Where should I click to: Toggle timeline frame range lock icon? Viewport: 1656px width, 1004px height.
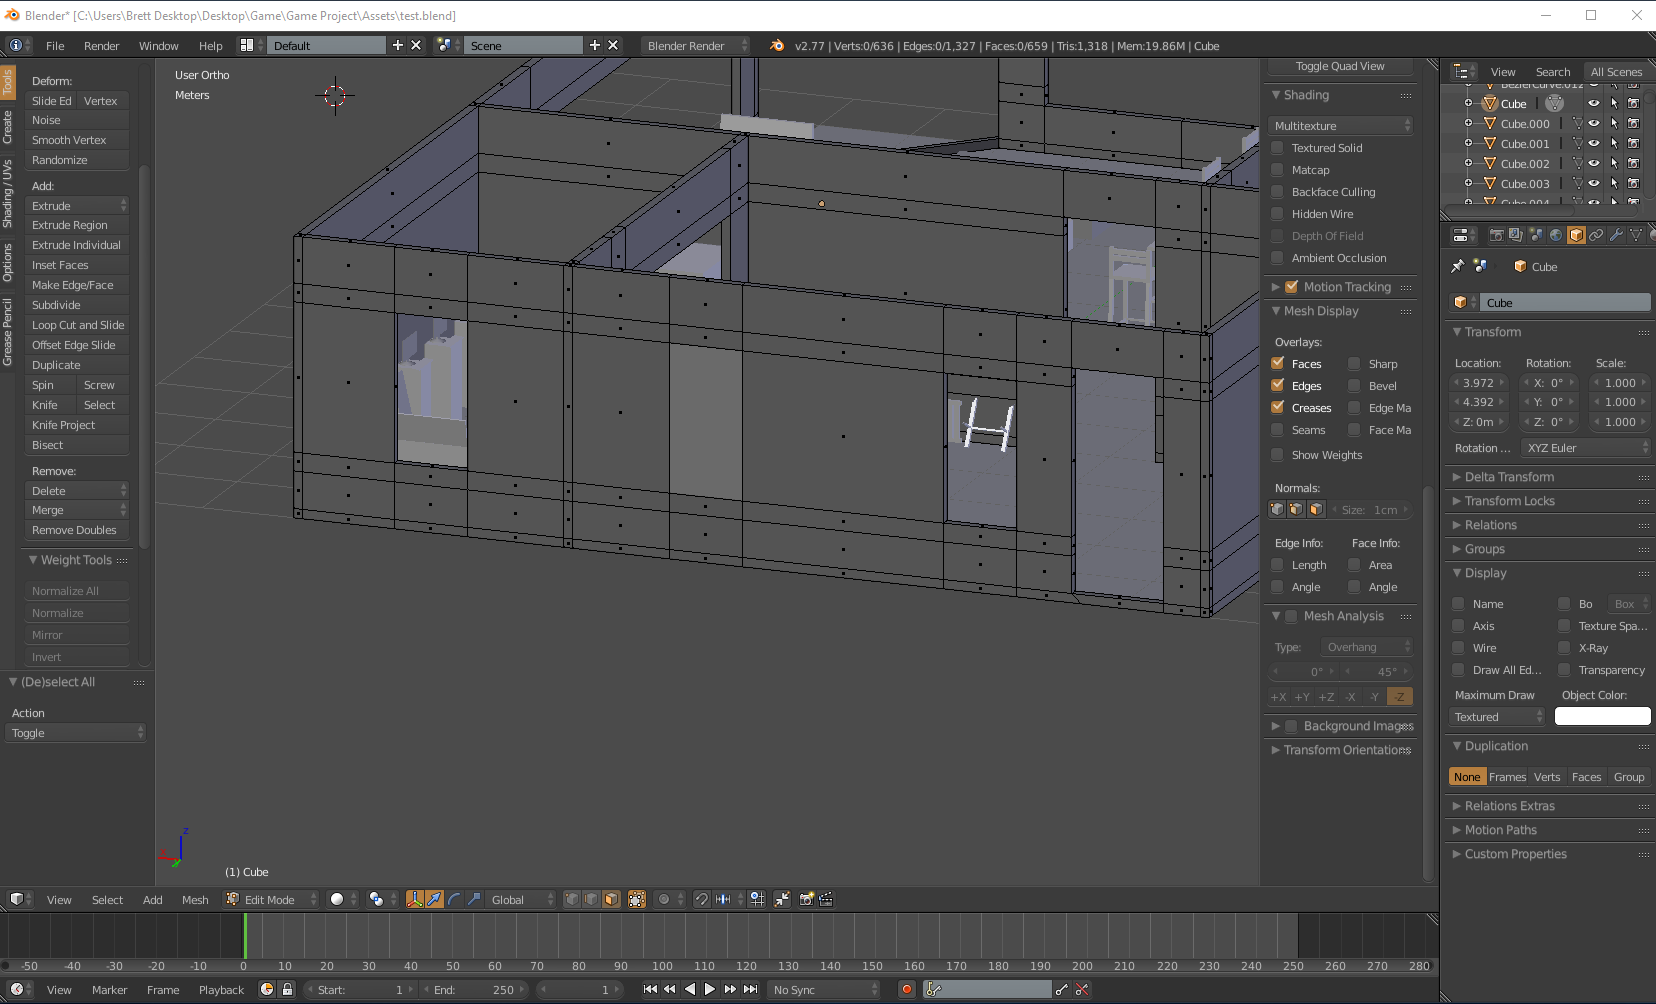click(287, 989)
